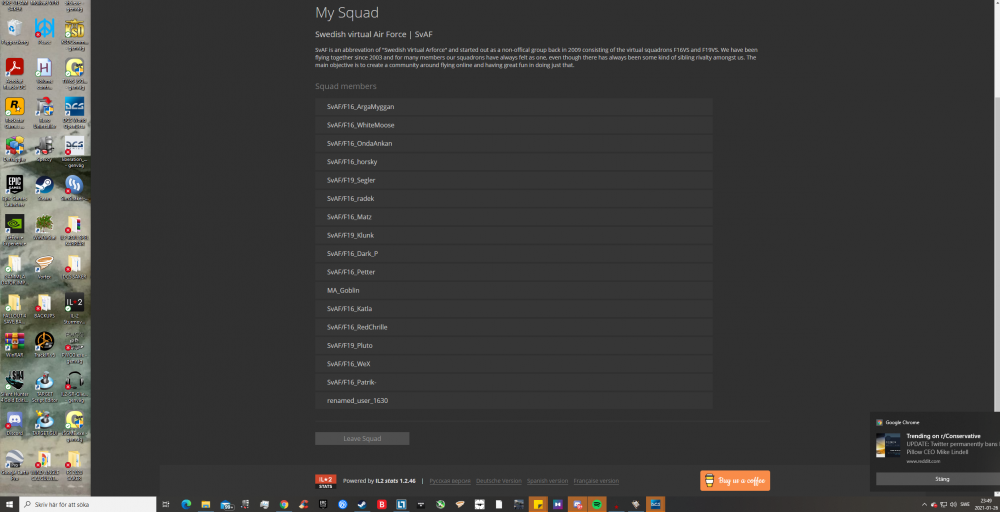Screen dimensions: 1000x512
Task: Expand the hidden system tray icons chevron
Action: click(925, 504)
